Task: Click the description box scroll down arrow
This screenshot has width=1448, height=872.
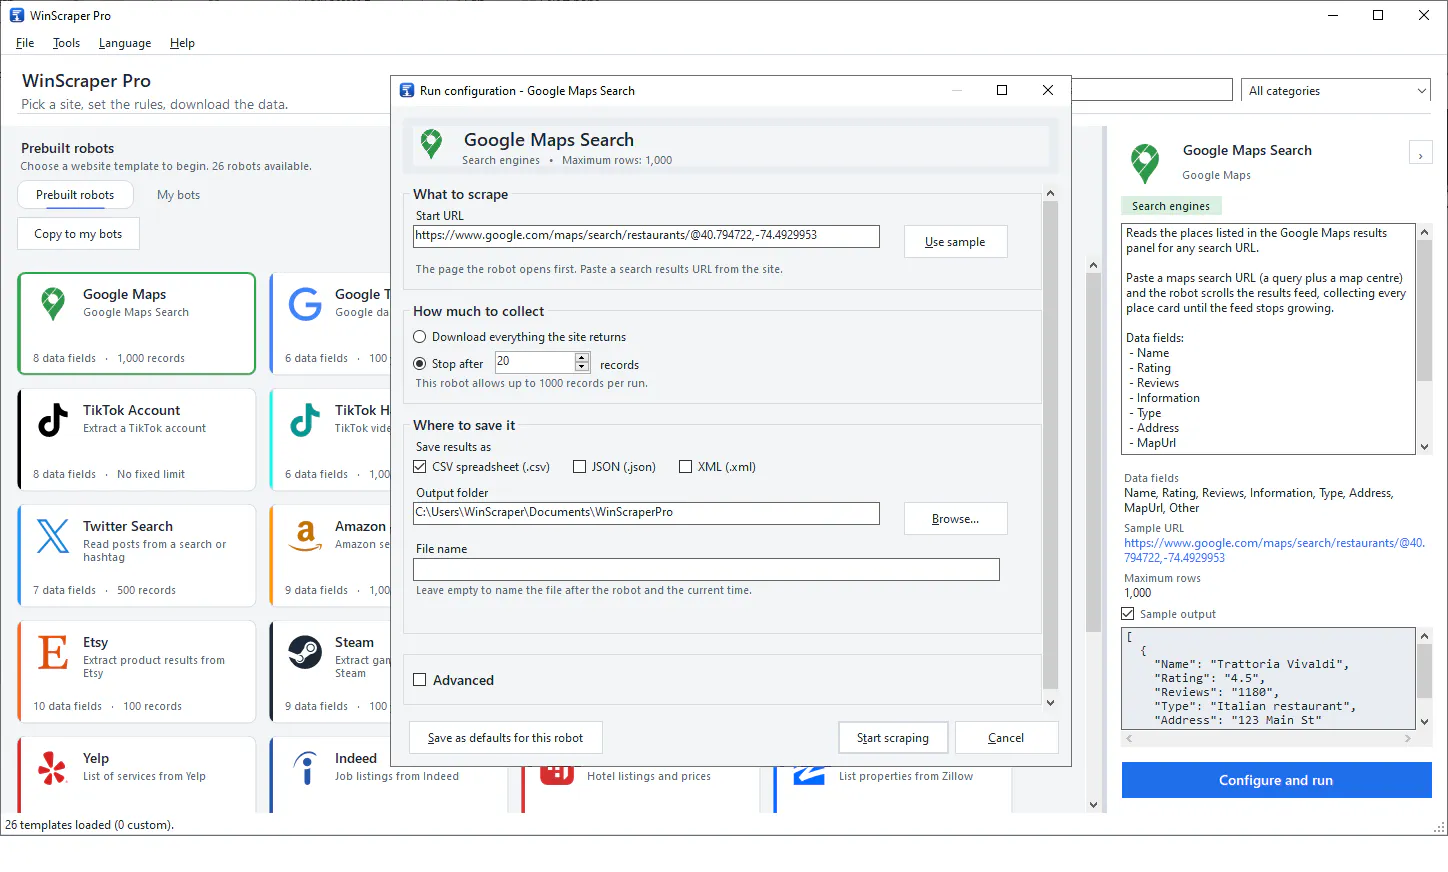Action: click(1424, 447)
